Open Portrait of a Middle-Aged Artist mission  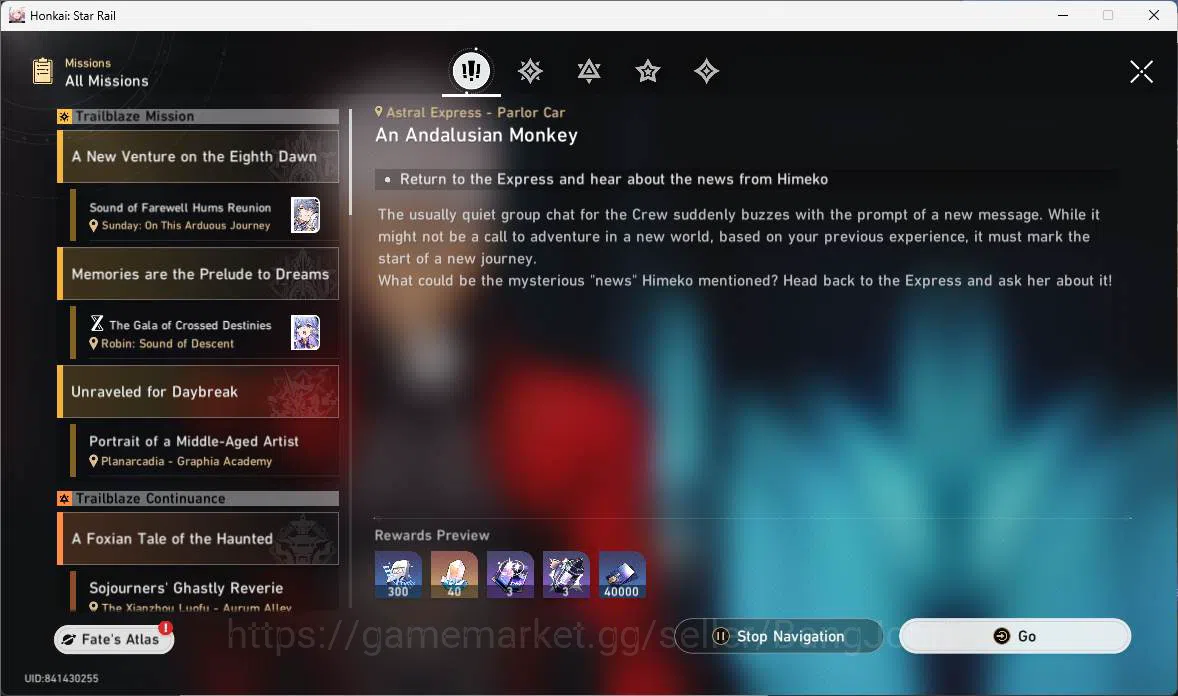coord(204,450)
